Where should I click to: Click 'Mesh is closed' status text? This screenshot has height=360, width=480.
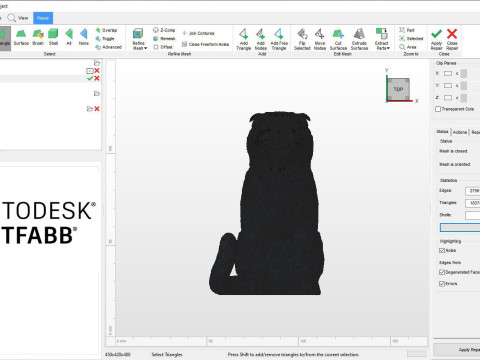tap(453, 151)
